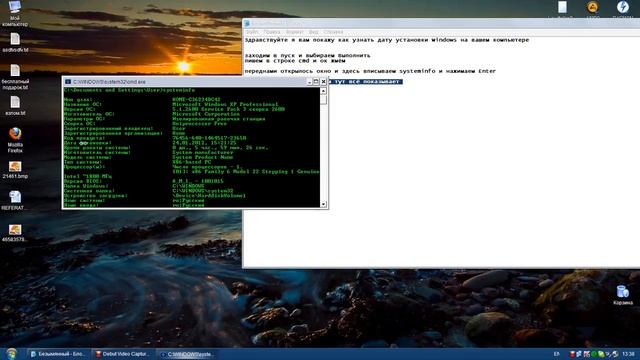Open the Вид menu in Notepad
The image size is (640, 360).
tap(313, 32)
